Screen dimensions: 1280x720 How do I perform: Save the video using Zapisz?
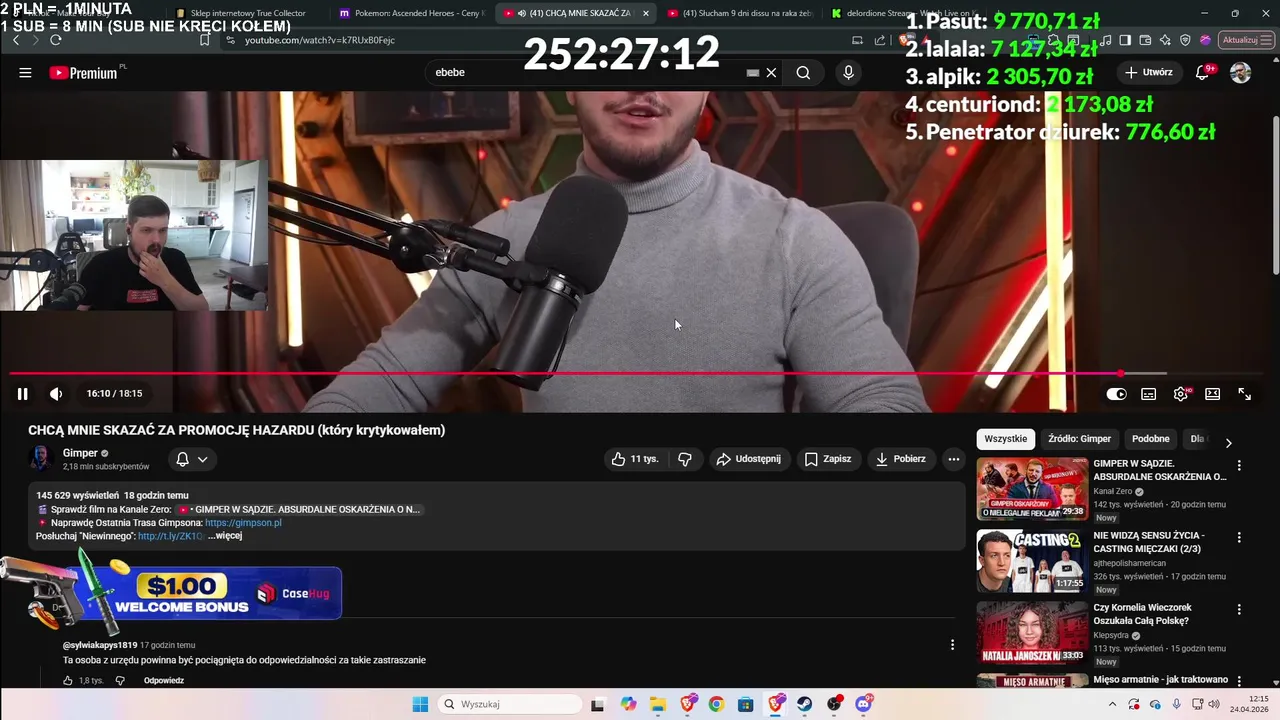coord(828,459)
